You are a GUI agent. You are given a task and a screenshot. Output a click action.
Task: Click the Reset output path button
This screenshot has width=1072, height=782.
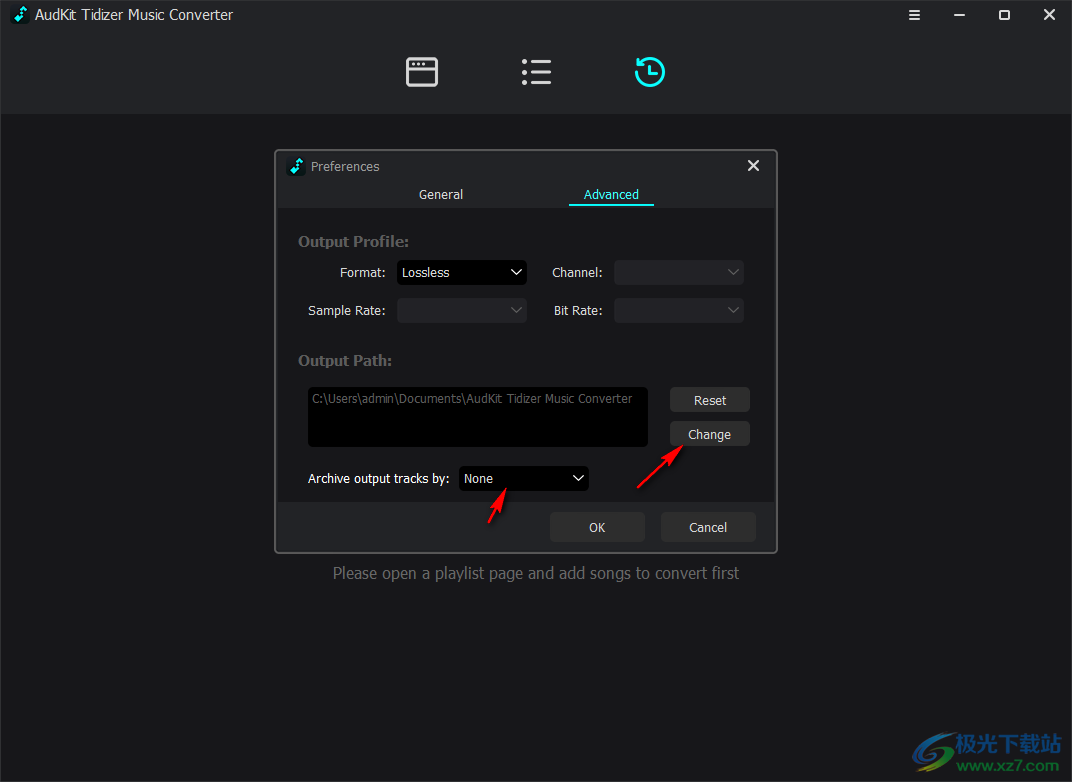710,401
